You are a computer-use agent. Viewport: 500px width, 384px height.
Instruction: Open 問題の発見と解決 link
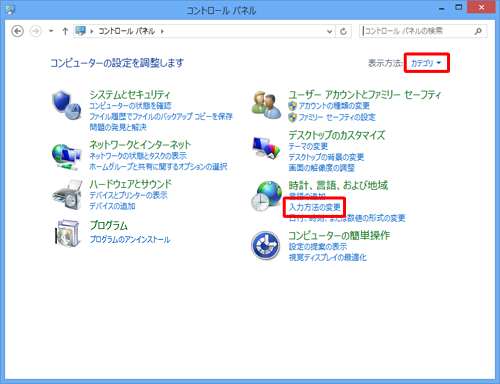(118, 127)
